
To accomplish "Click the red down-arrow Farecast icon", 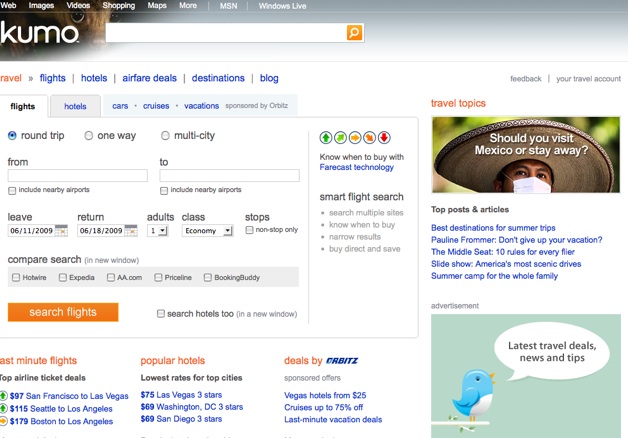I will pos(384,138).
